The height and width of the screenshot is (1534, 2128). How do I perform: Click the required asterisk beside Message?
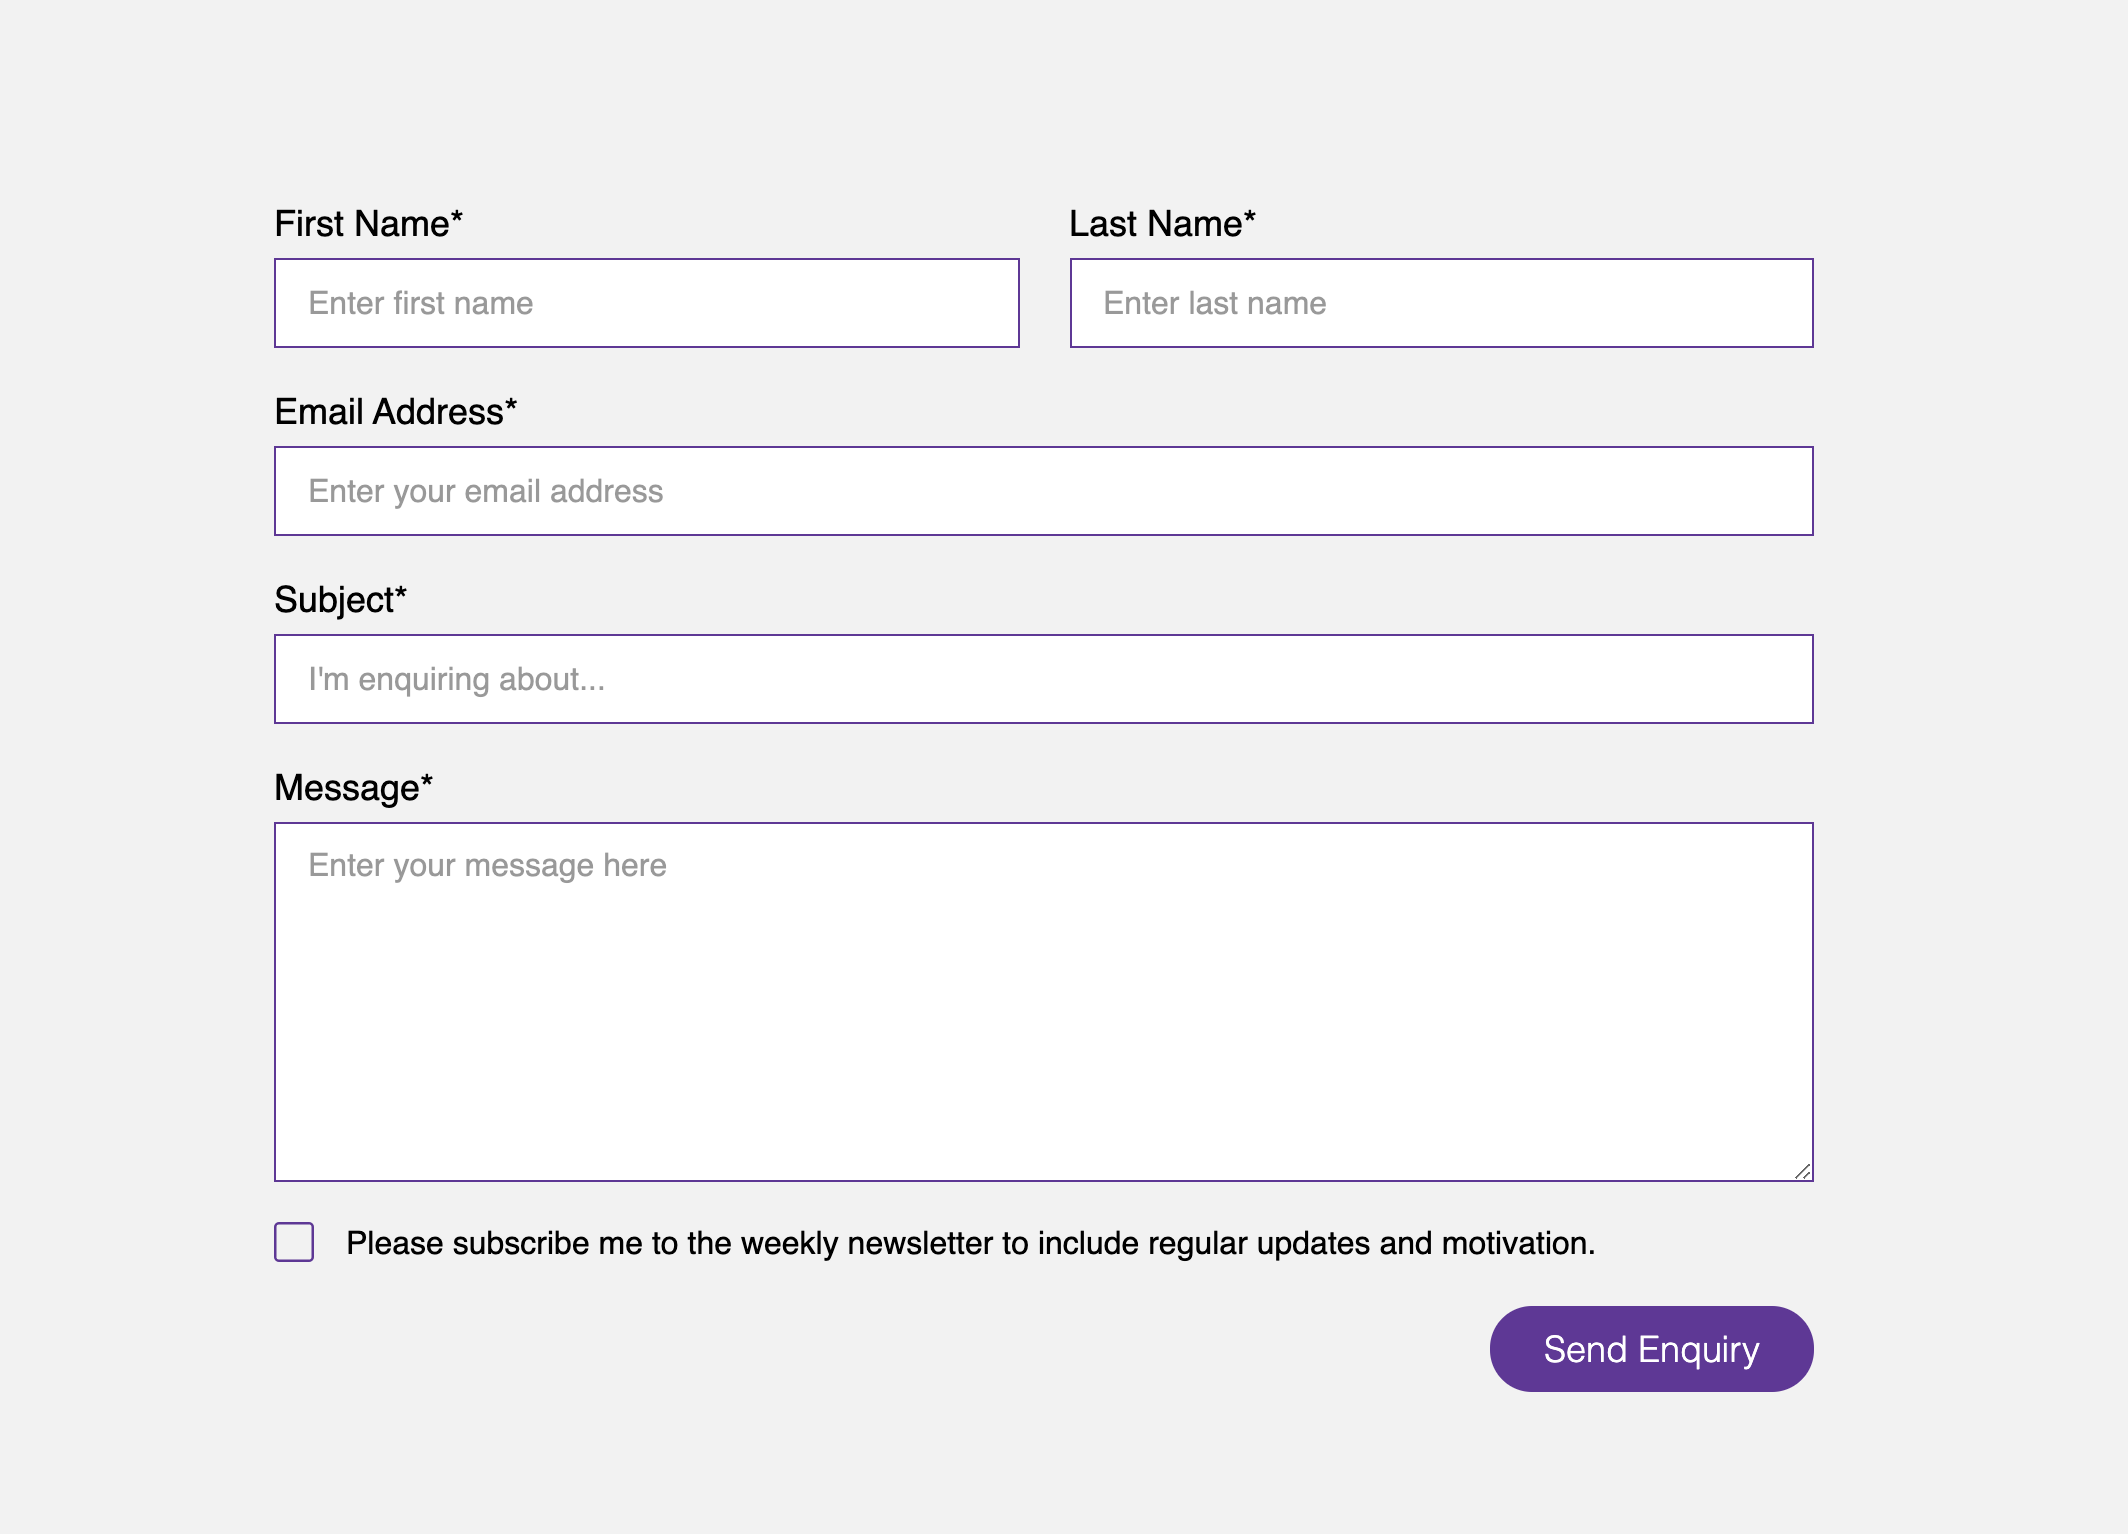[427, 781]
